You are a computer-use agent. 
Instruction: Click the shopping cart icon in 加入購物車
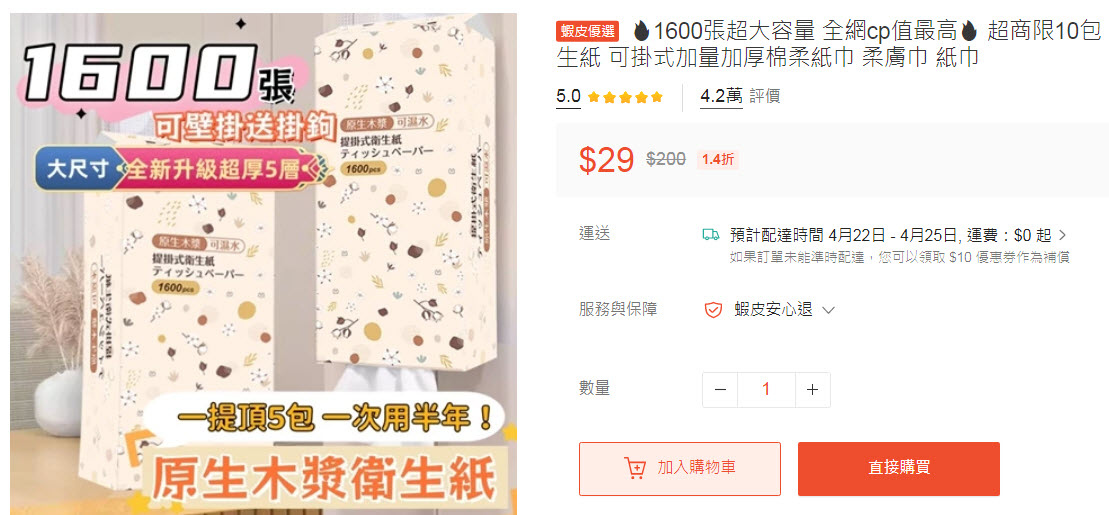[634, 468]
